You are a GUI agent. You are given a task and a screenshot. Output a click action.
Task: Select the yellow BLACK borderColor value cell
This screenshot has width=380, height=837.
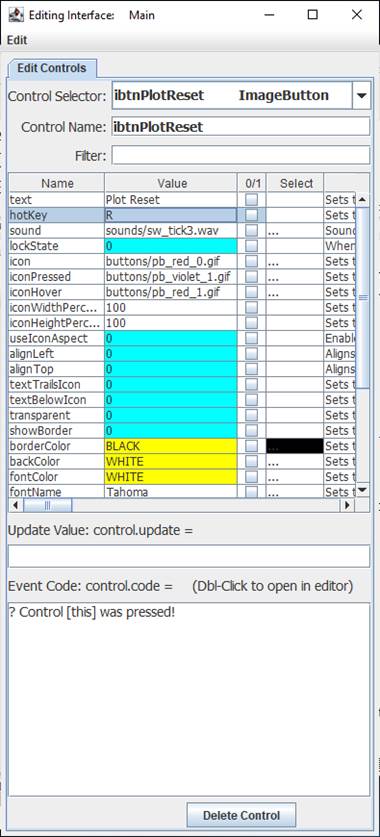[x=171, y=446]
